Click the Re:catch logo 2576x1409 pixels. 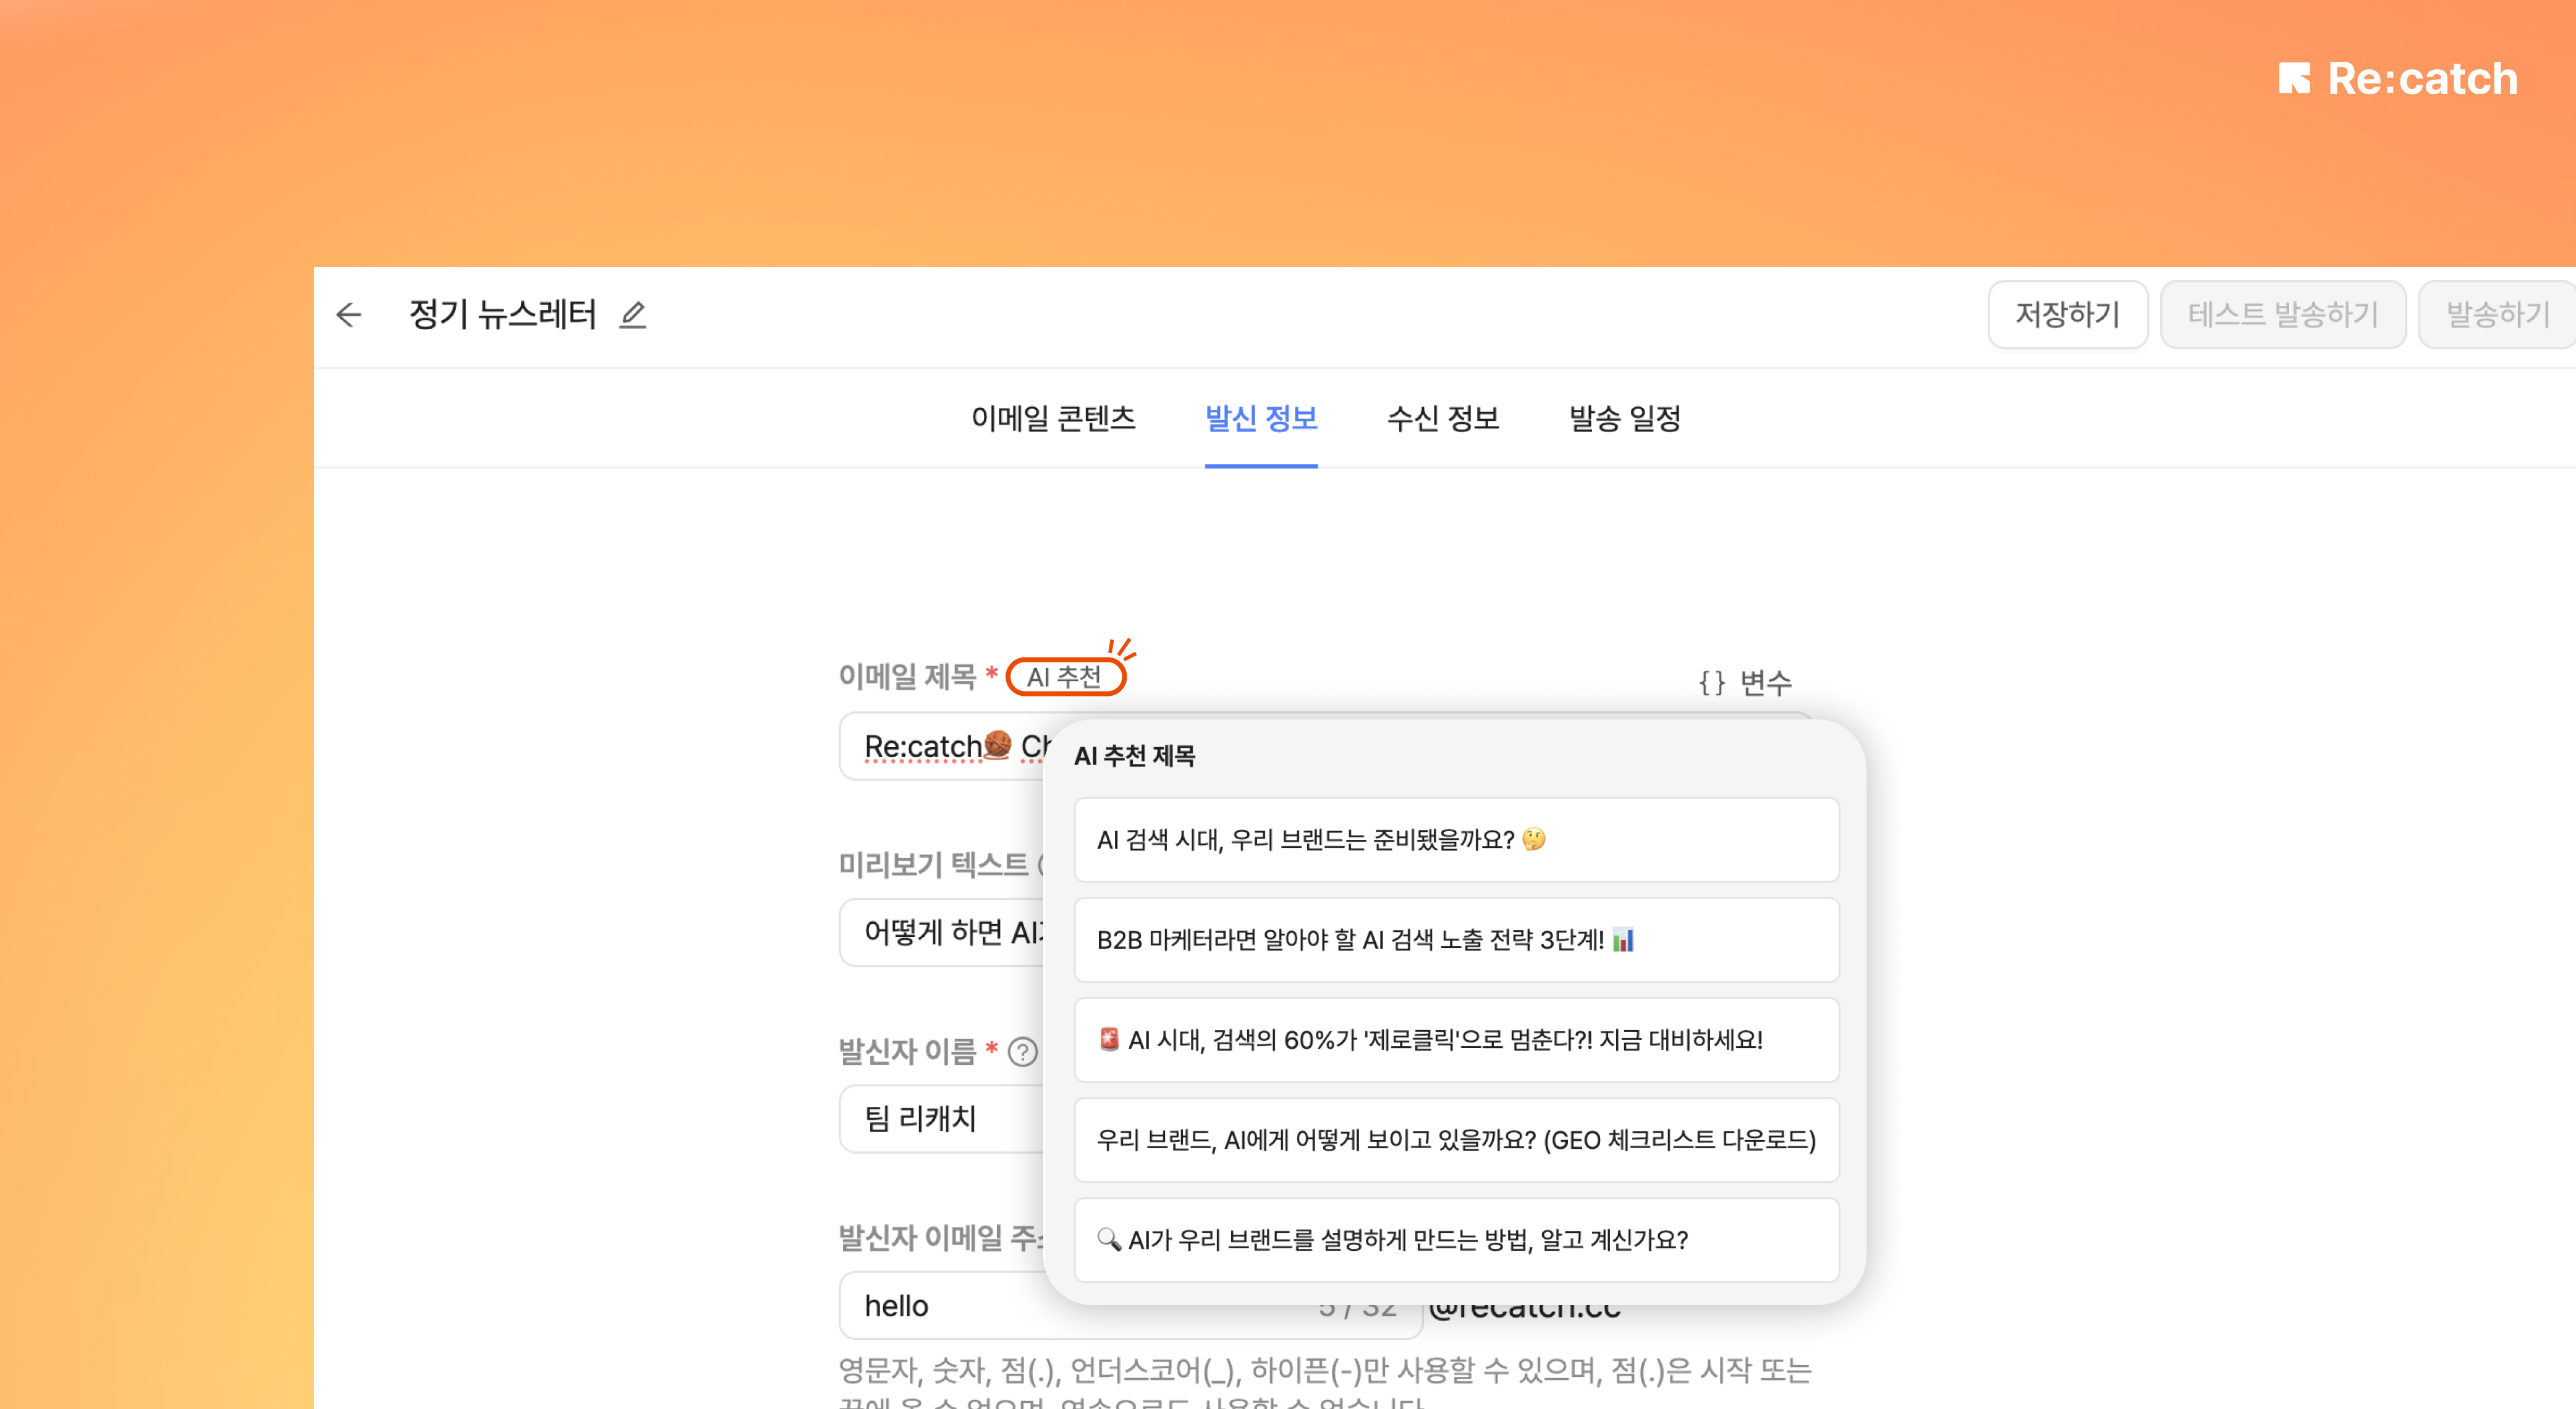coord(2397,79)
